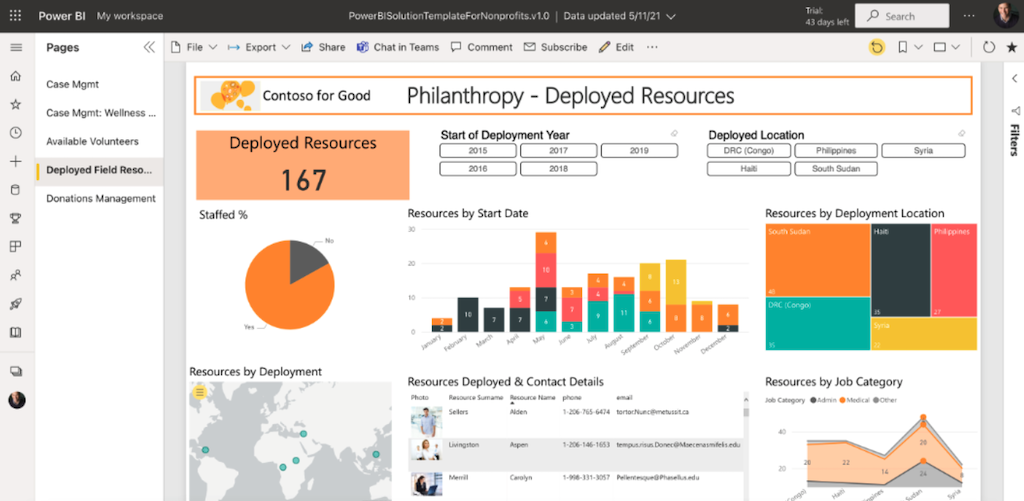Open Recent clock icon in sidebar
1024x501 pixels.
pos(16,133)
